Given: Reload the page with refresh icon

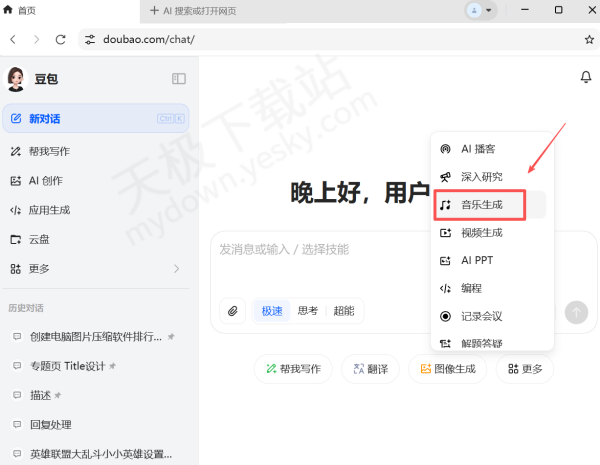Looking at the screenshot, I should (x=61, y=40).
